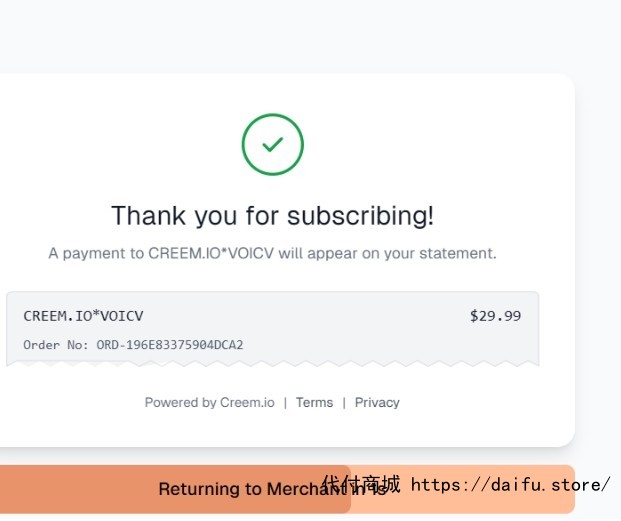This screenshot has width=621, height=521.
Task: Click the 代付商城 watermark text
Action: click(x=361, y=484)
